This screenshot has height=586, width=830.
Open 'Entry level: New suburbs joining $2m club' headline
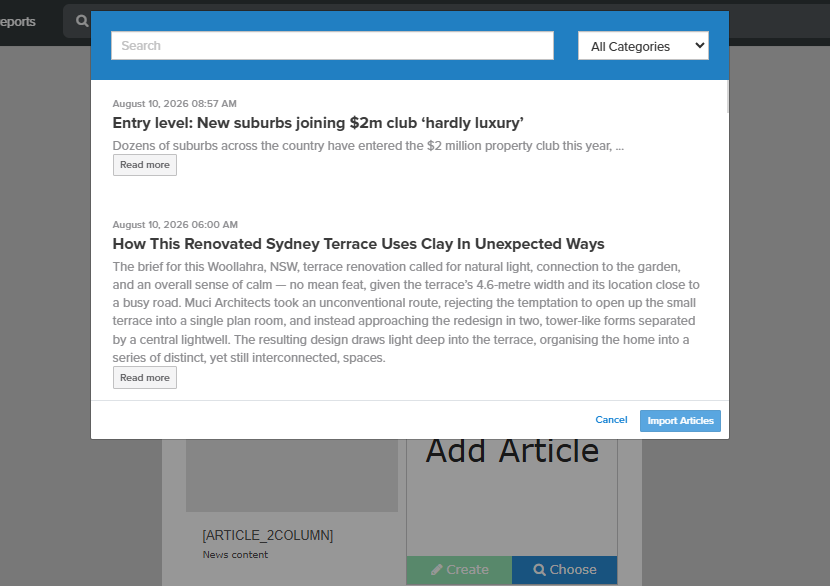(x=318, y=123)
